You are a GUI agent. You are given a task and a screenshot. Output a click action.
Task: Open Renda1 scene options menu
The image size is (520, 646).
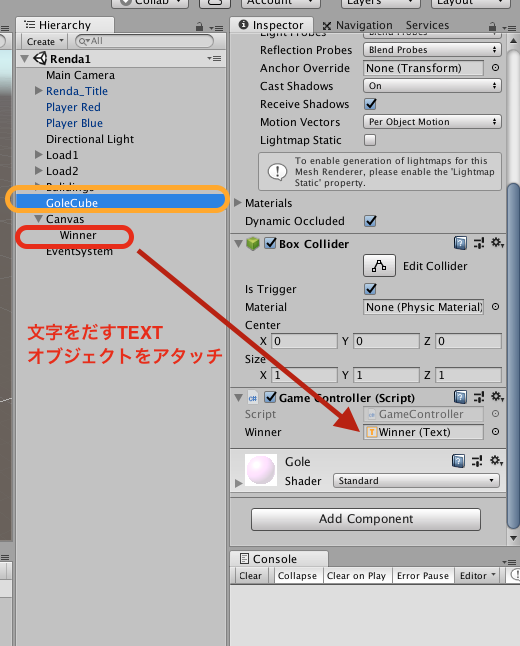tap(214, 59)
